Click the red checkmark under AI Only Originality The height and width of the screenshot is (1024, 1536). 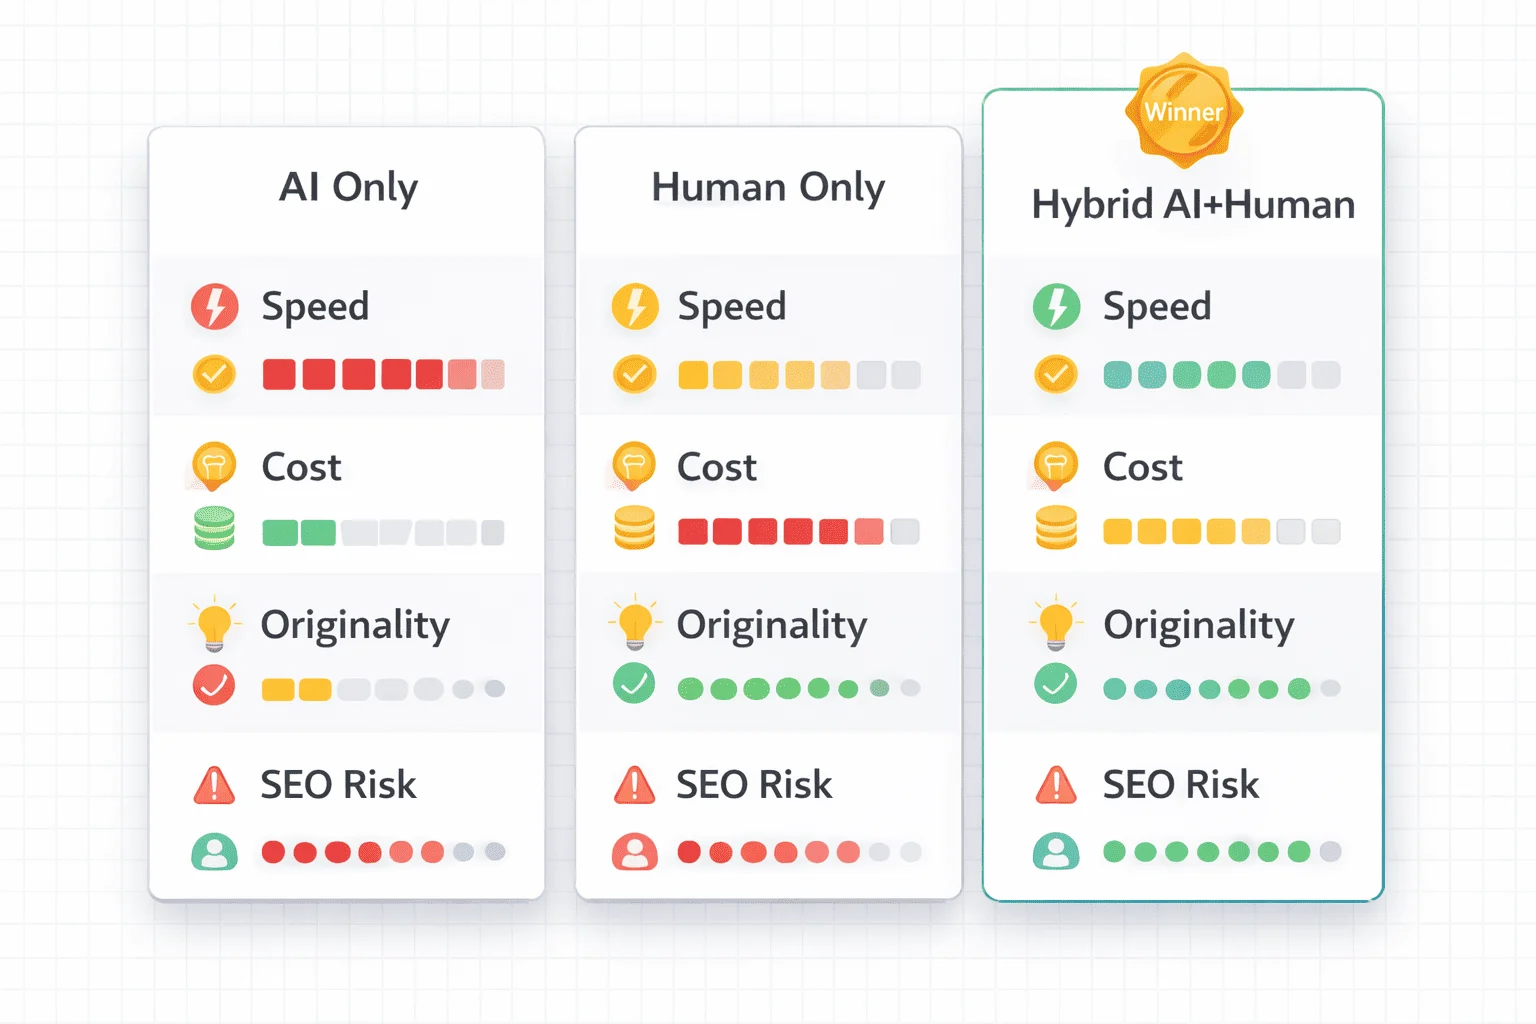(x=214, y=686)
